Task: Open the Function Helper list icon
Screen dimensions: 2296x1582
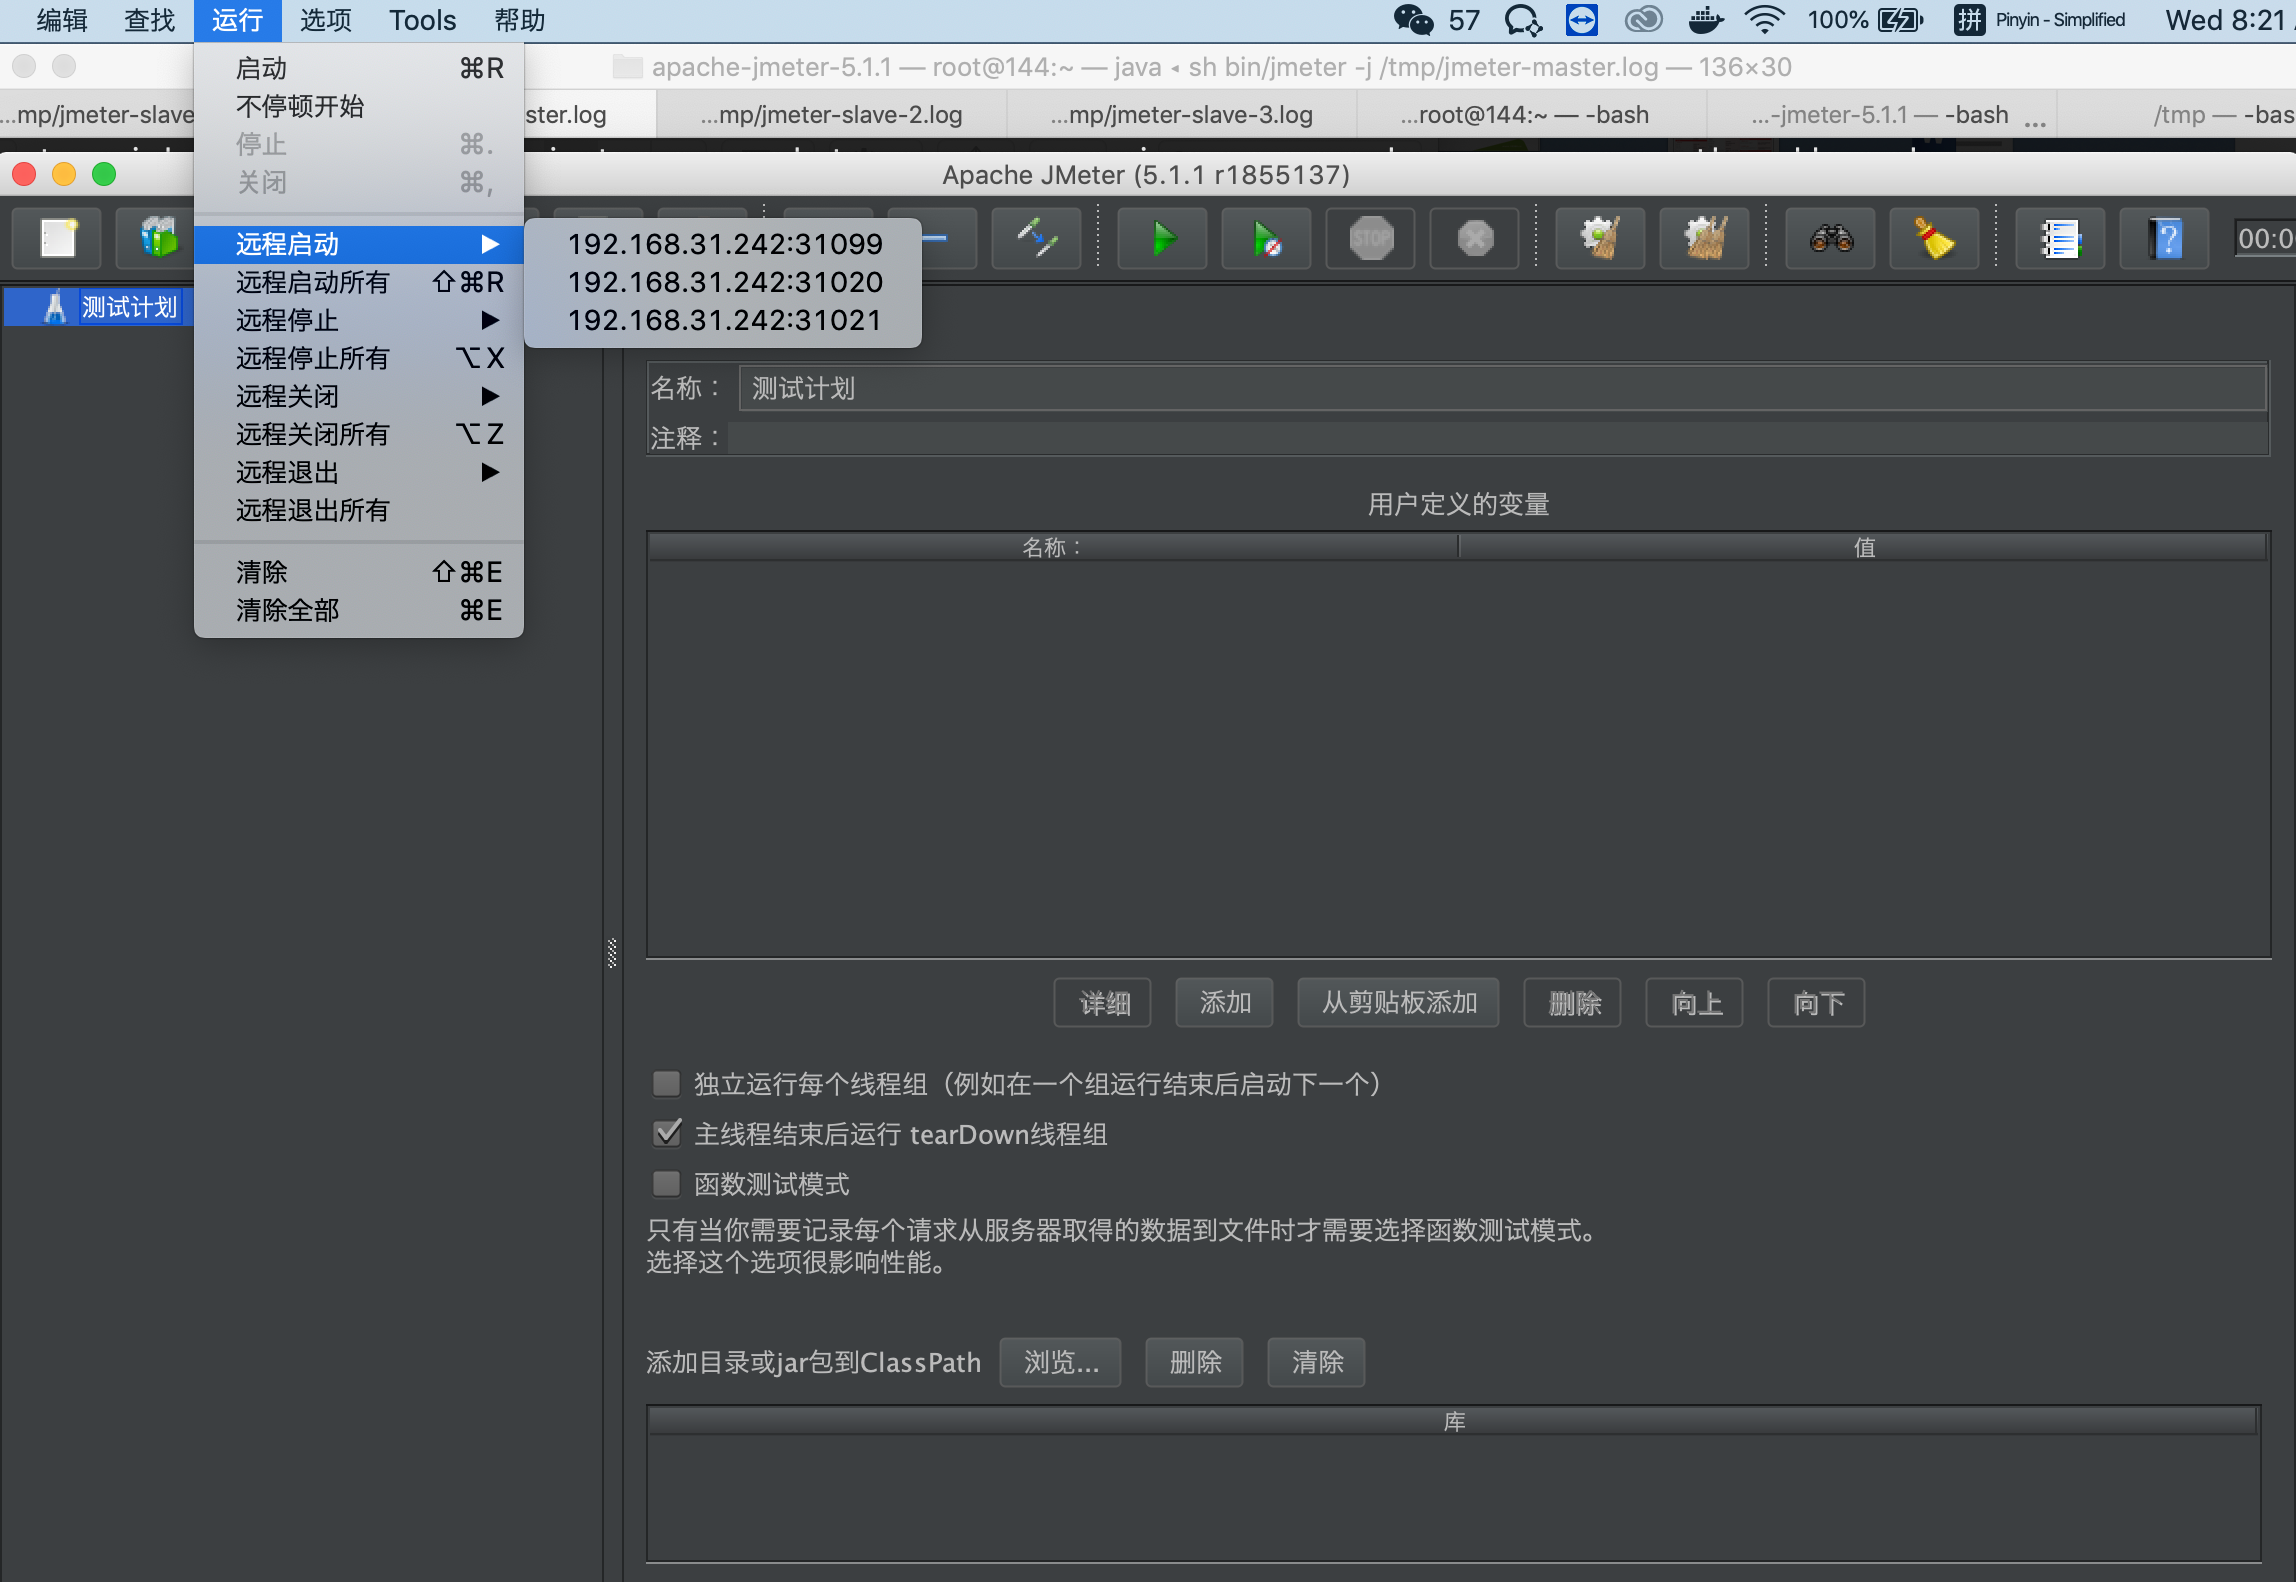Action: click(2060, 239)
